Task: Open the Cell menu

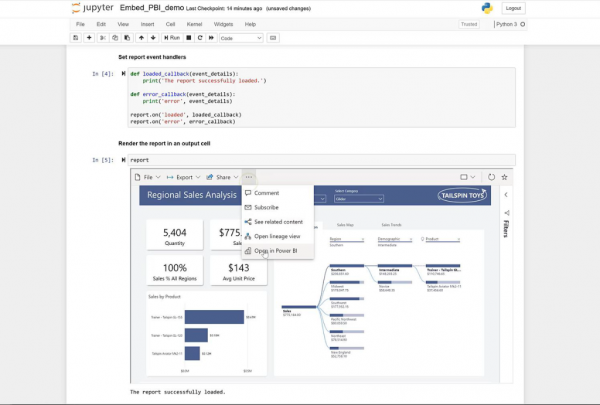Action: [x=170, y=24]
